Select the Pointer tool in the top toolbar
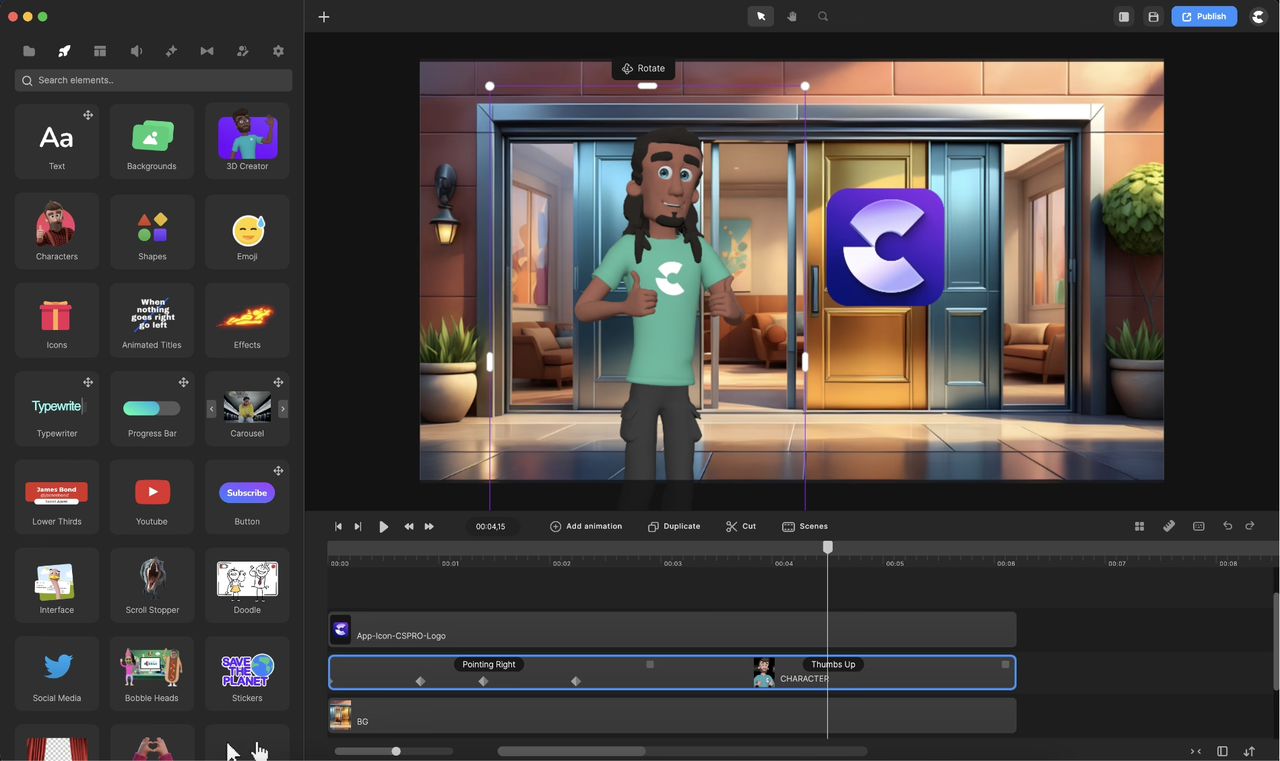 coord(760,16)
